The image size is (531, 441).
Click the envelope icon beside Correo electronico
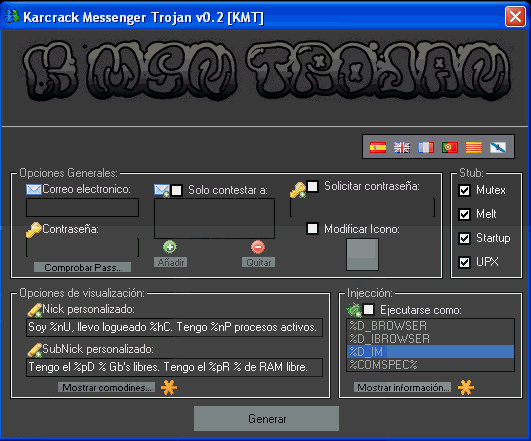[x=34, y=189]
